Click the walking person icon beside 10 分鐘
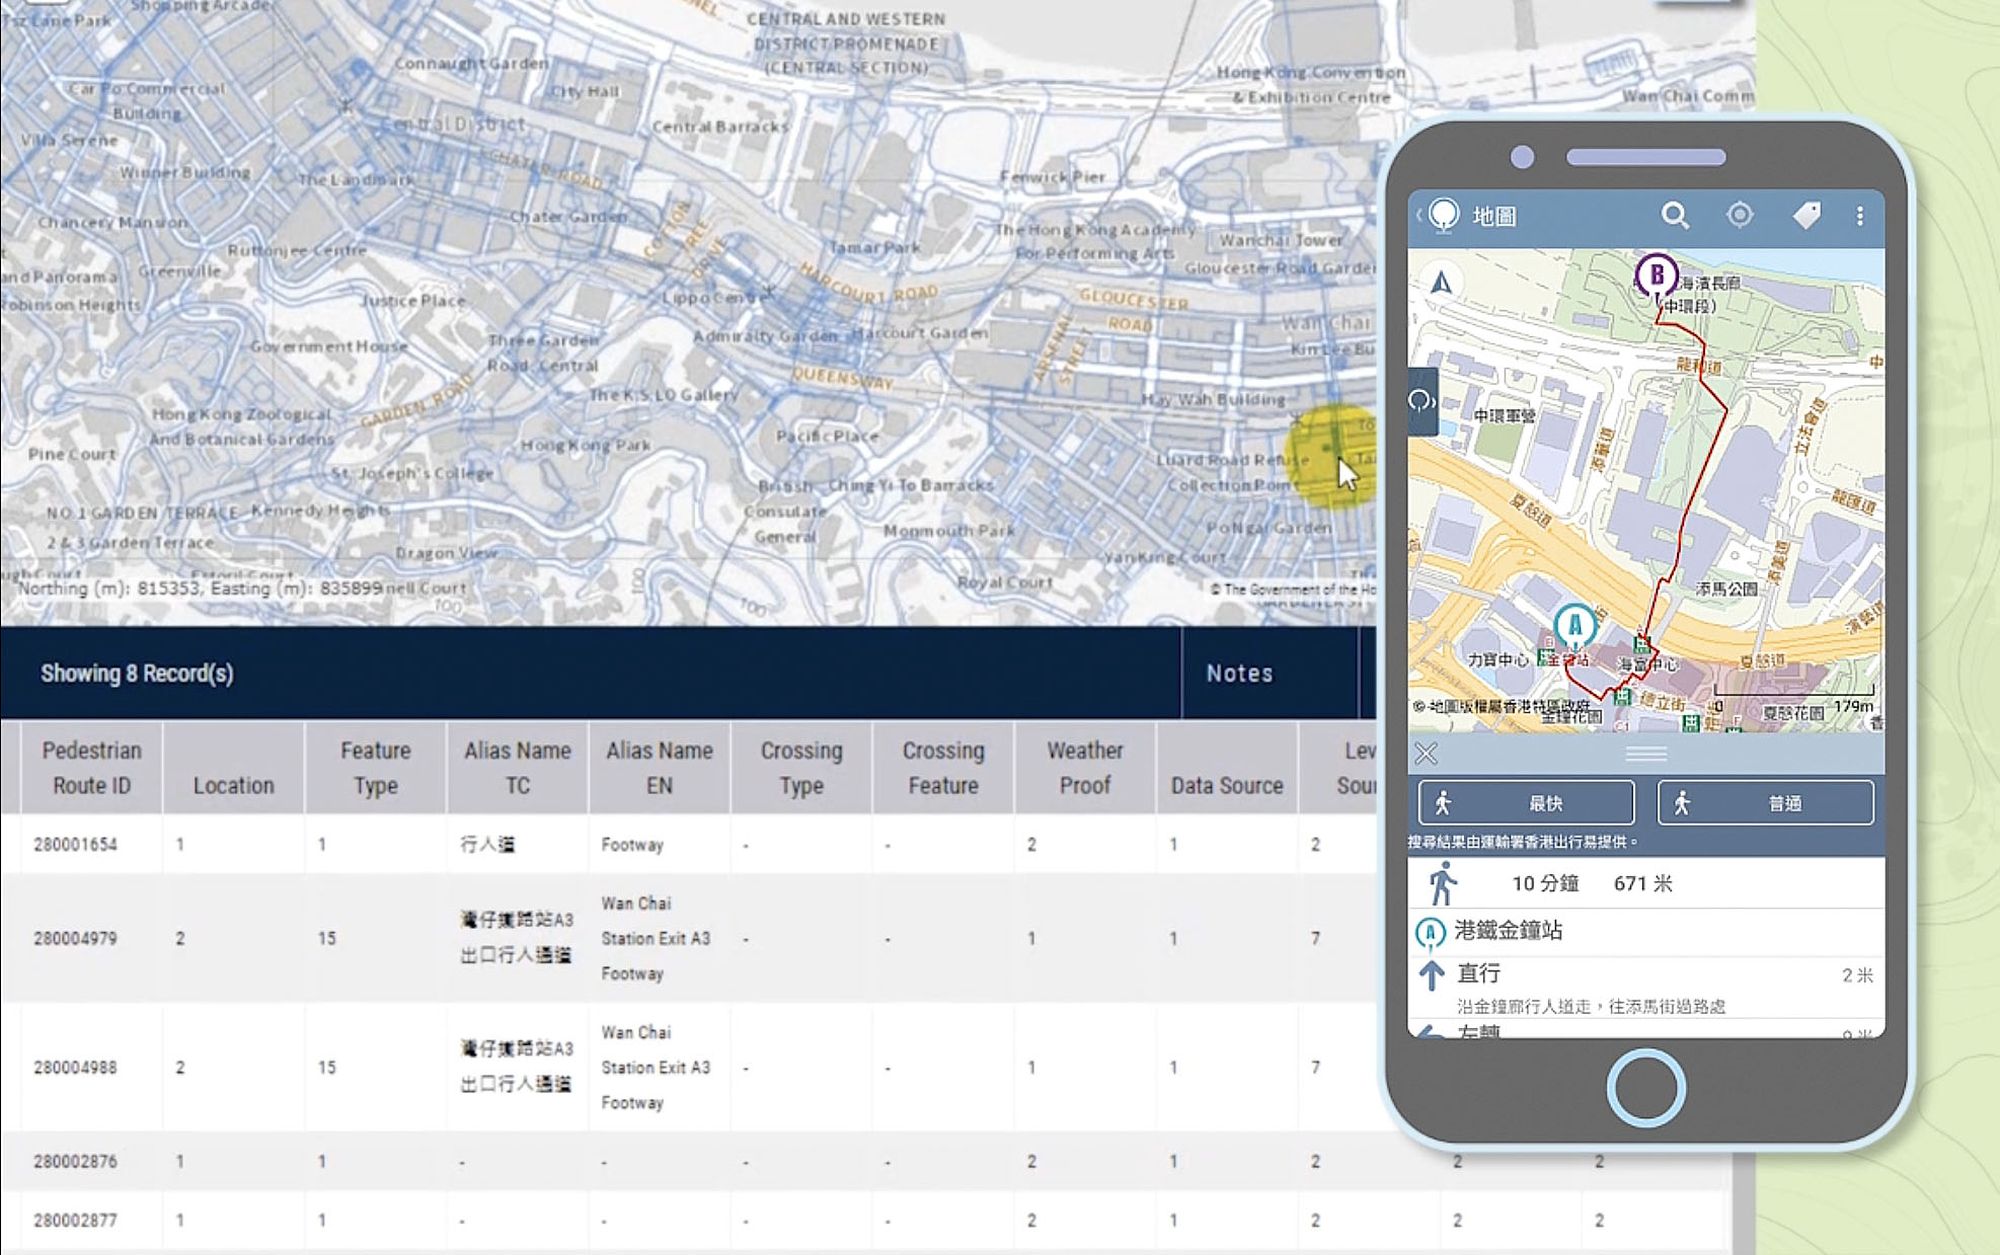 click(x=1440, y=883)
